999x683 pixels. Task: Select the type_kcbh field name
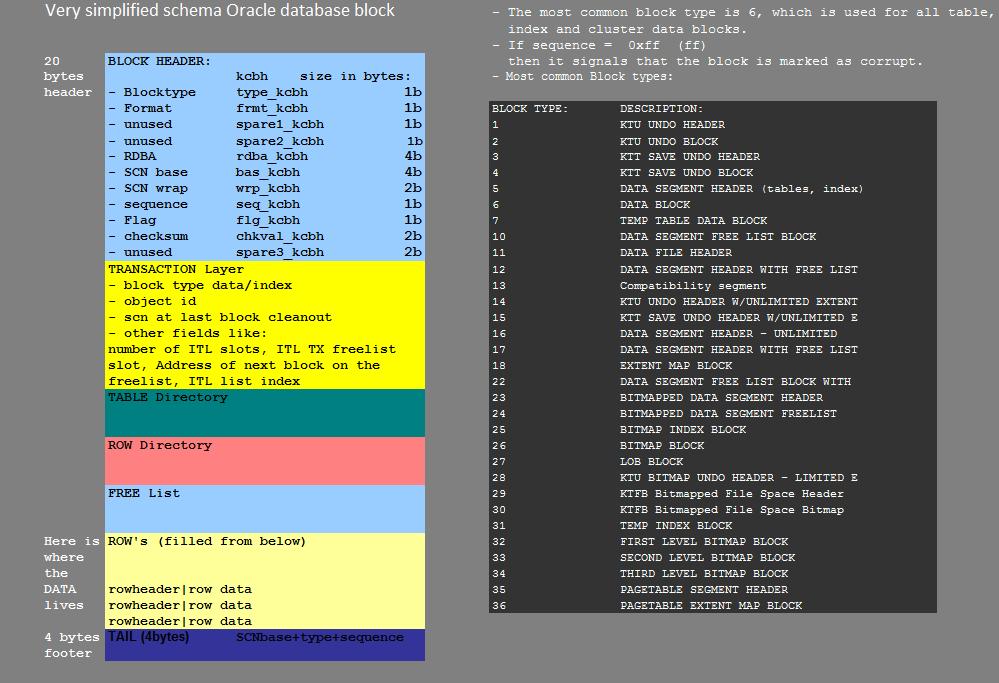pos(271,93)
